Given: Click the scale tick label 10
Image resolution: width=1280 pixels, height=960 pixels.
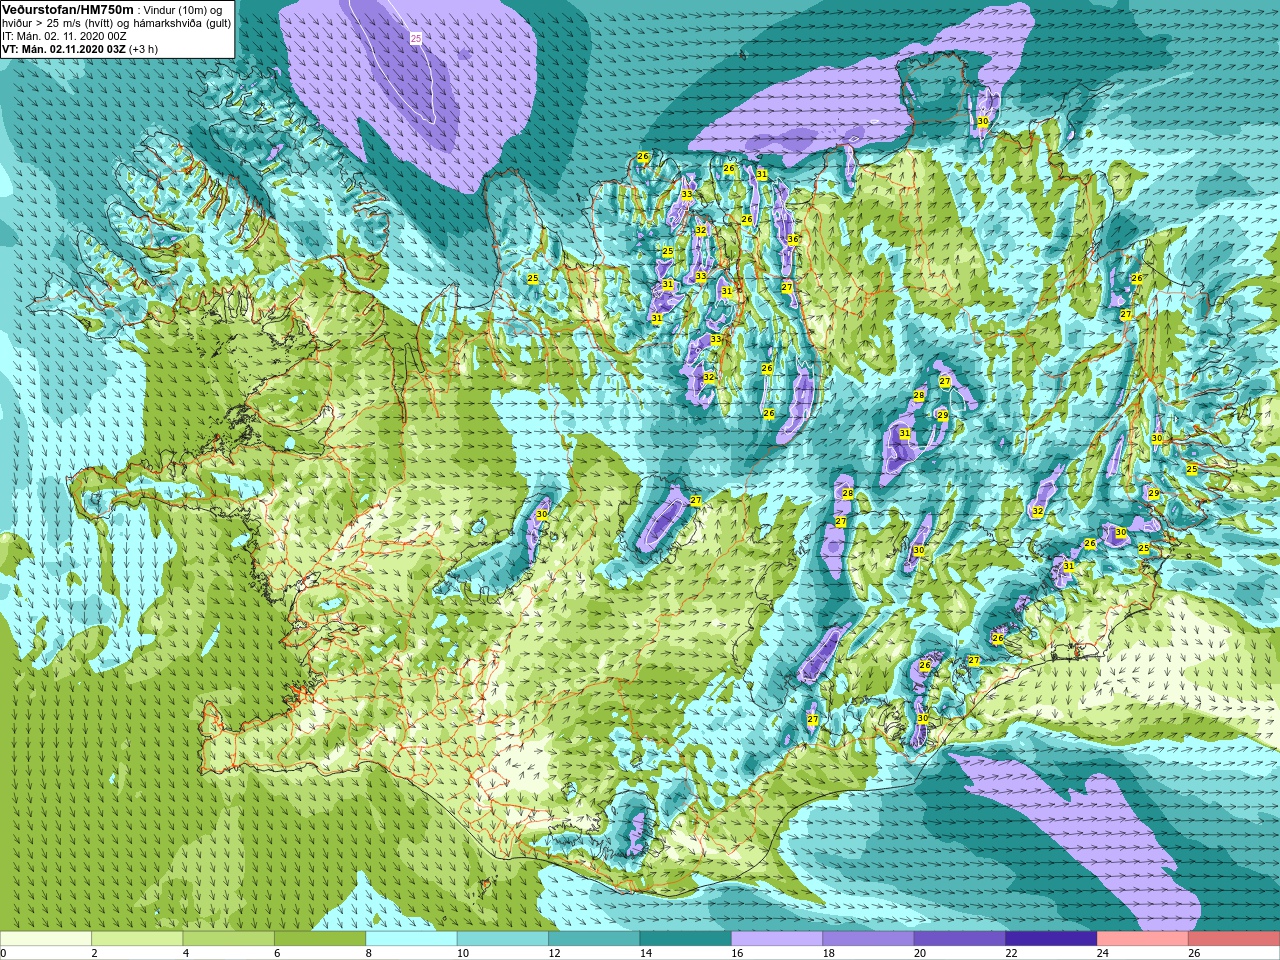Looking at the screenshot, I should click(463, 954).
